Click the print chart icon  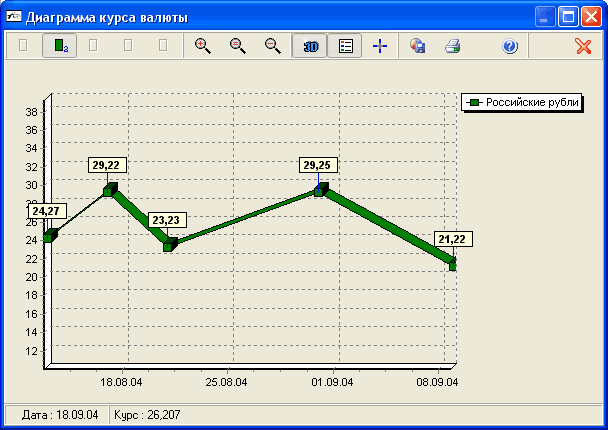pos(452,46)
